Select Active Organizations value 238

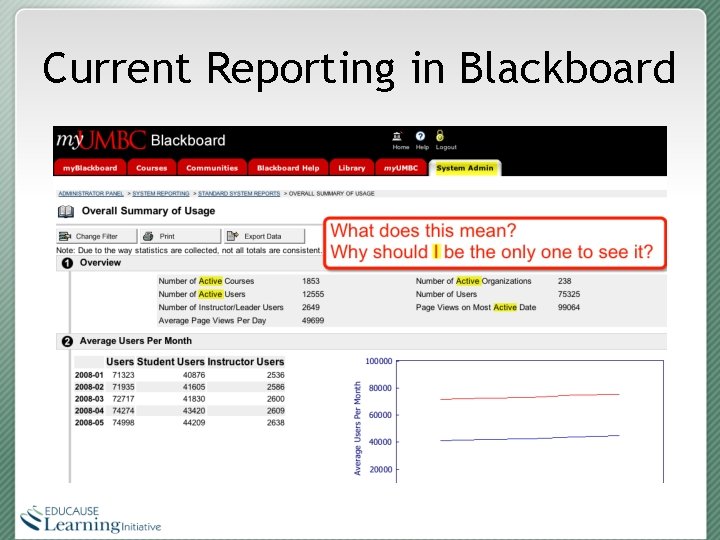tap(564, 281)
